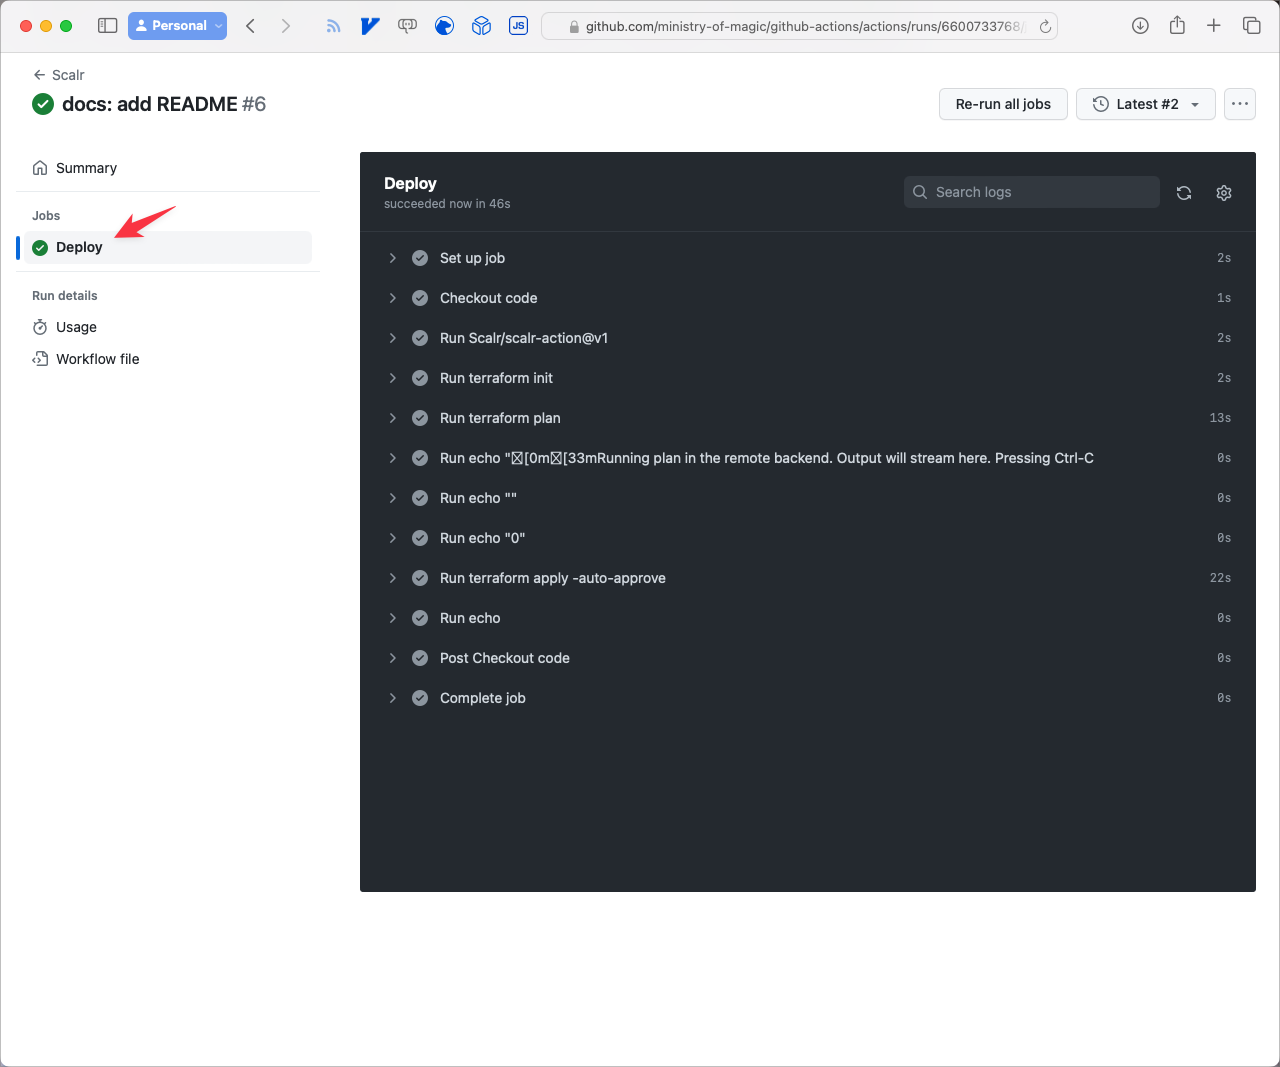
Task: Click the Run echo "" step label
Action: coord(478,498)
